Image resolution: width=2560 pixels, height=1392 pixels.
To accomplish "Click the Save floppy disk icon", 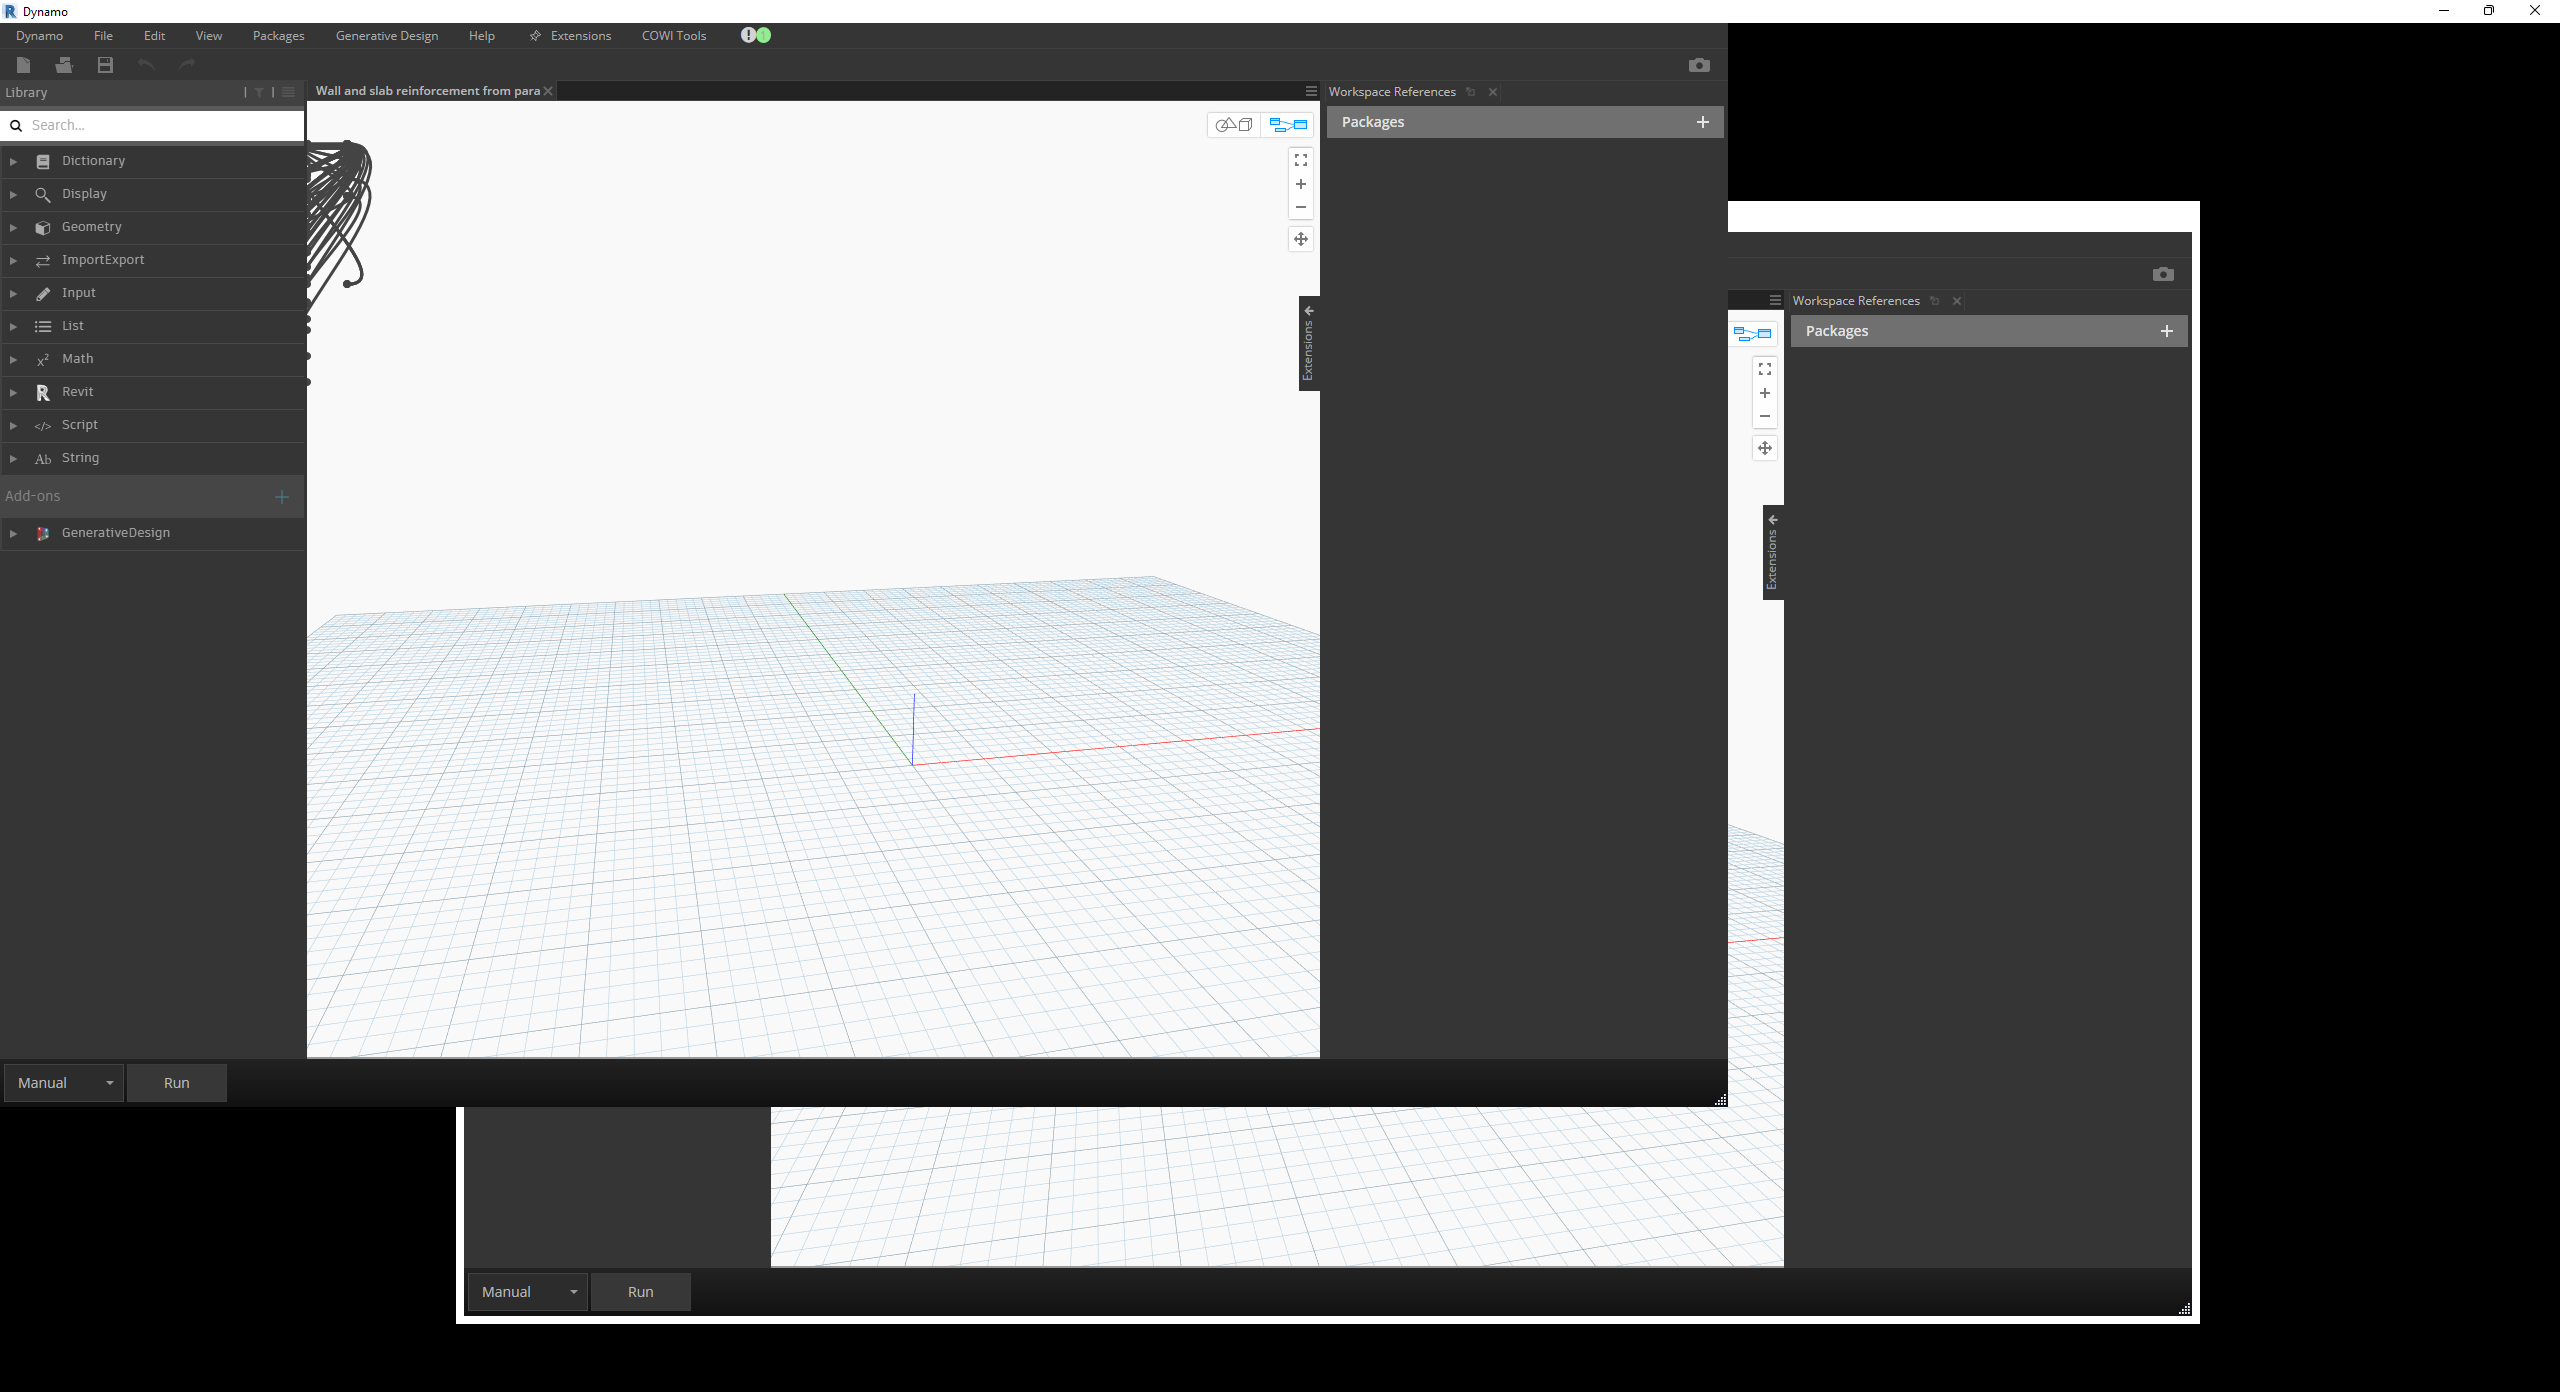I will (x=105, y=65).
